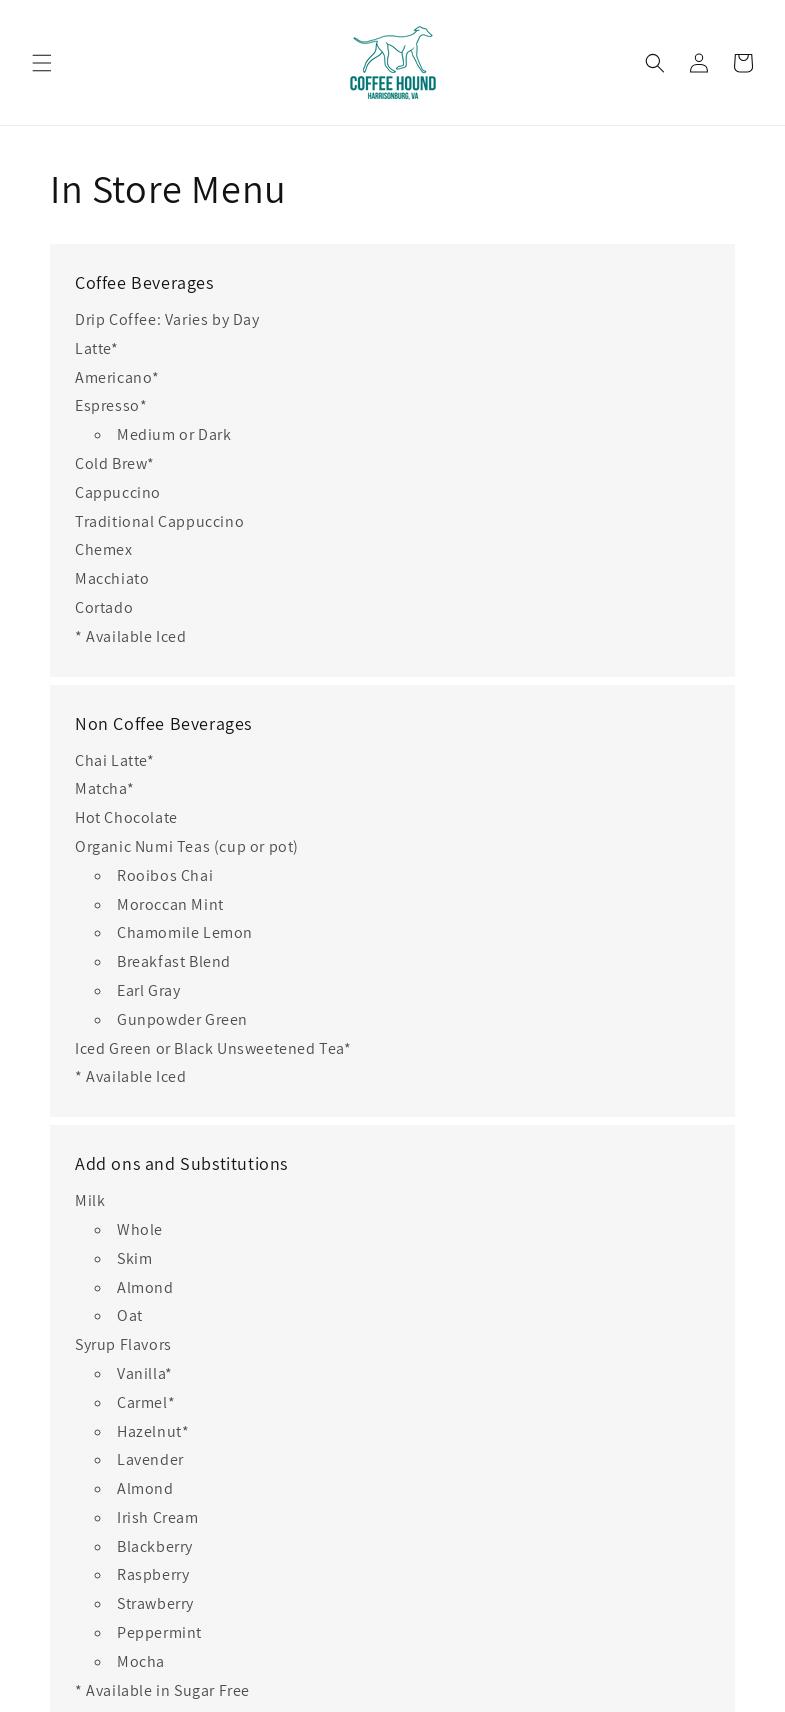
Task: Click the Coffee Hound logo
Action: (392, 62)
